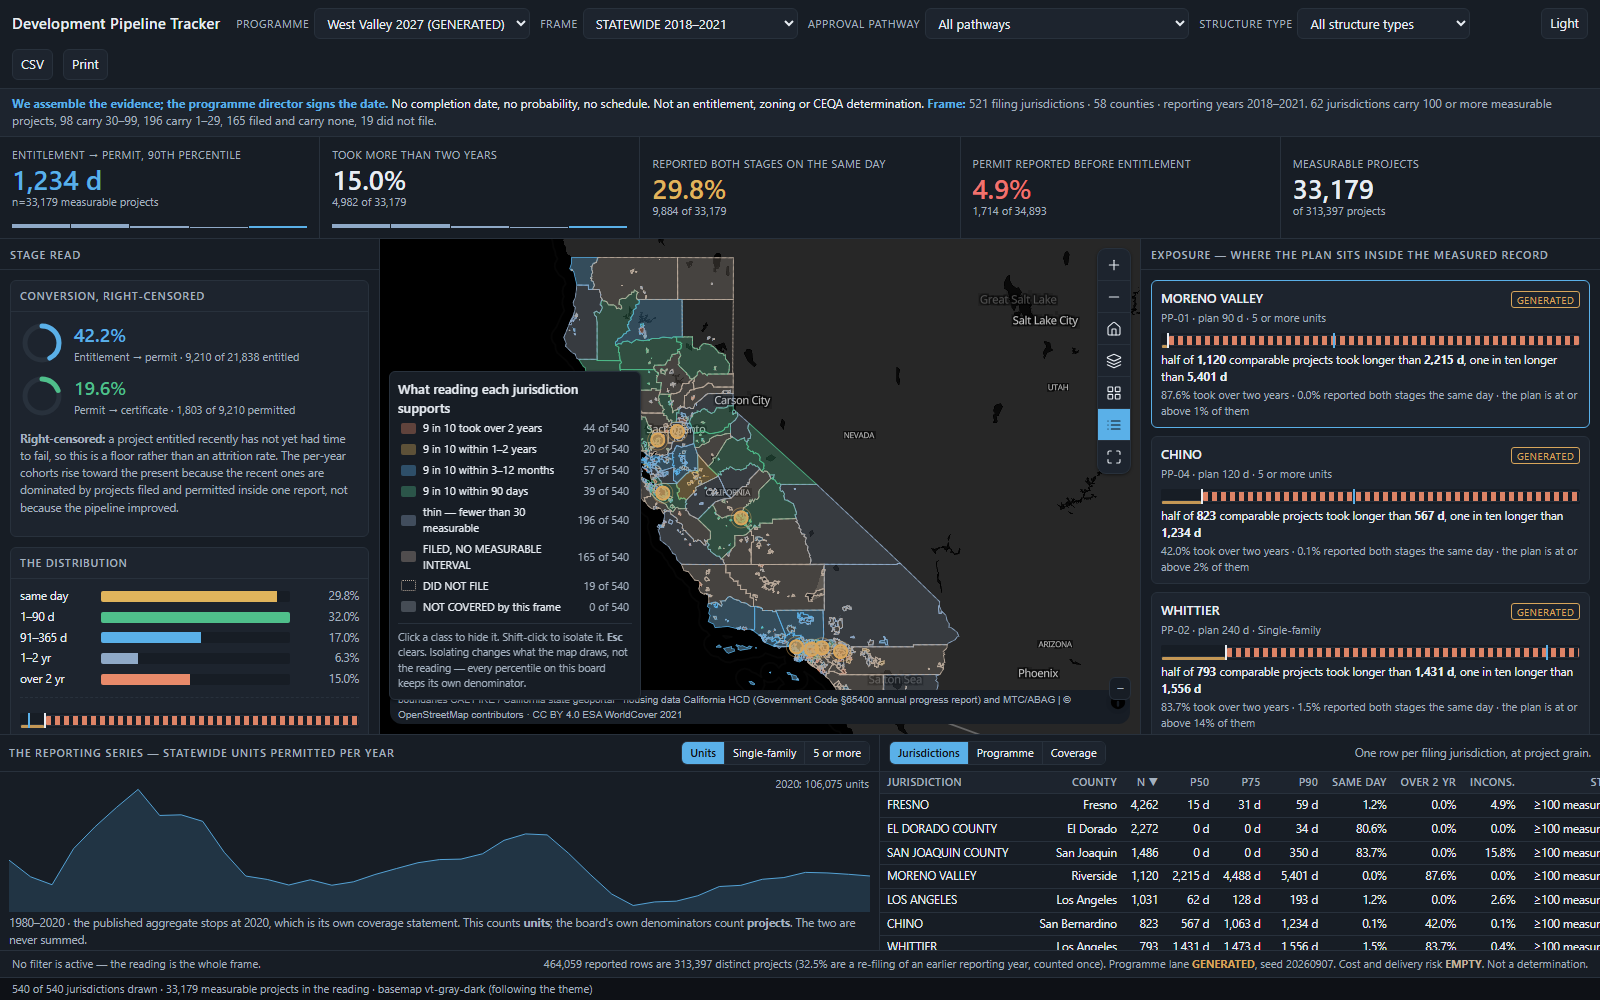Sort by the P90 column header
This screenshot has height=1000, width=1600.
coord(1308,782)
